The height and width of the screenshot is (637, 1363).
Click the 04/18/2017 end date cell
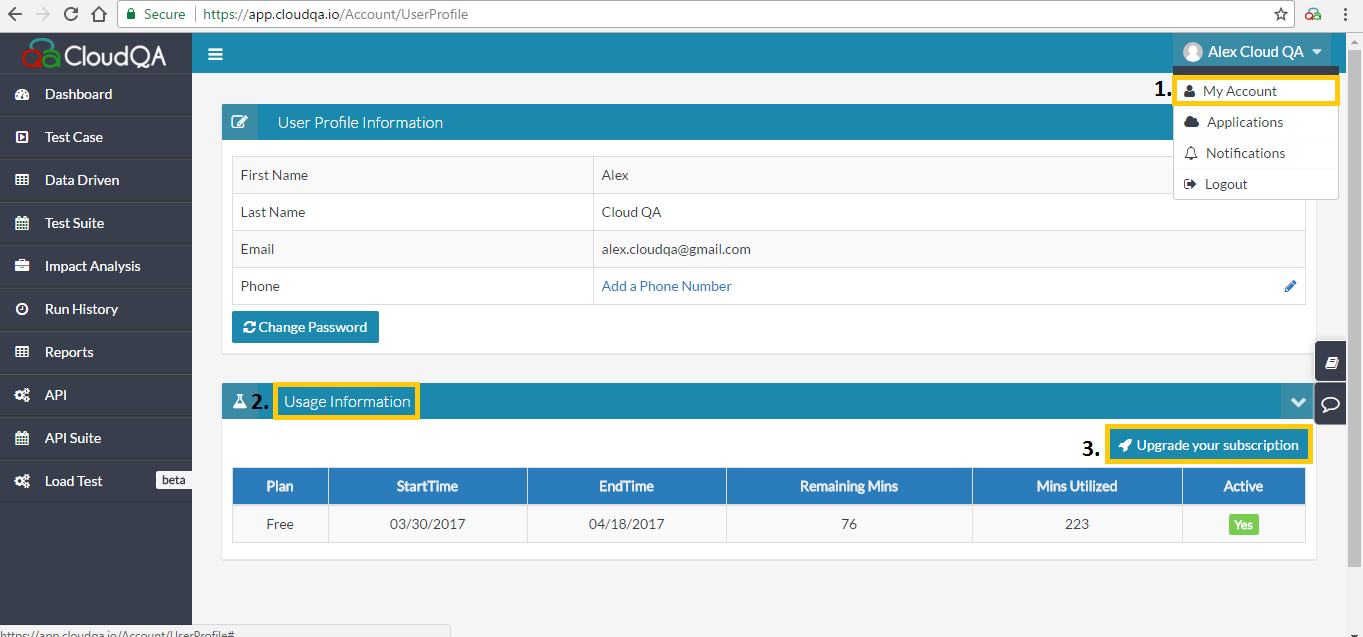626,524
